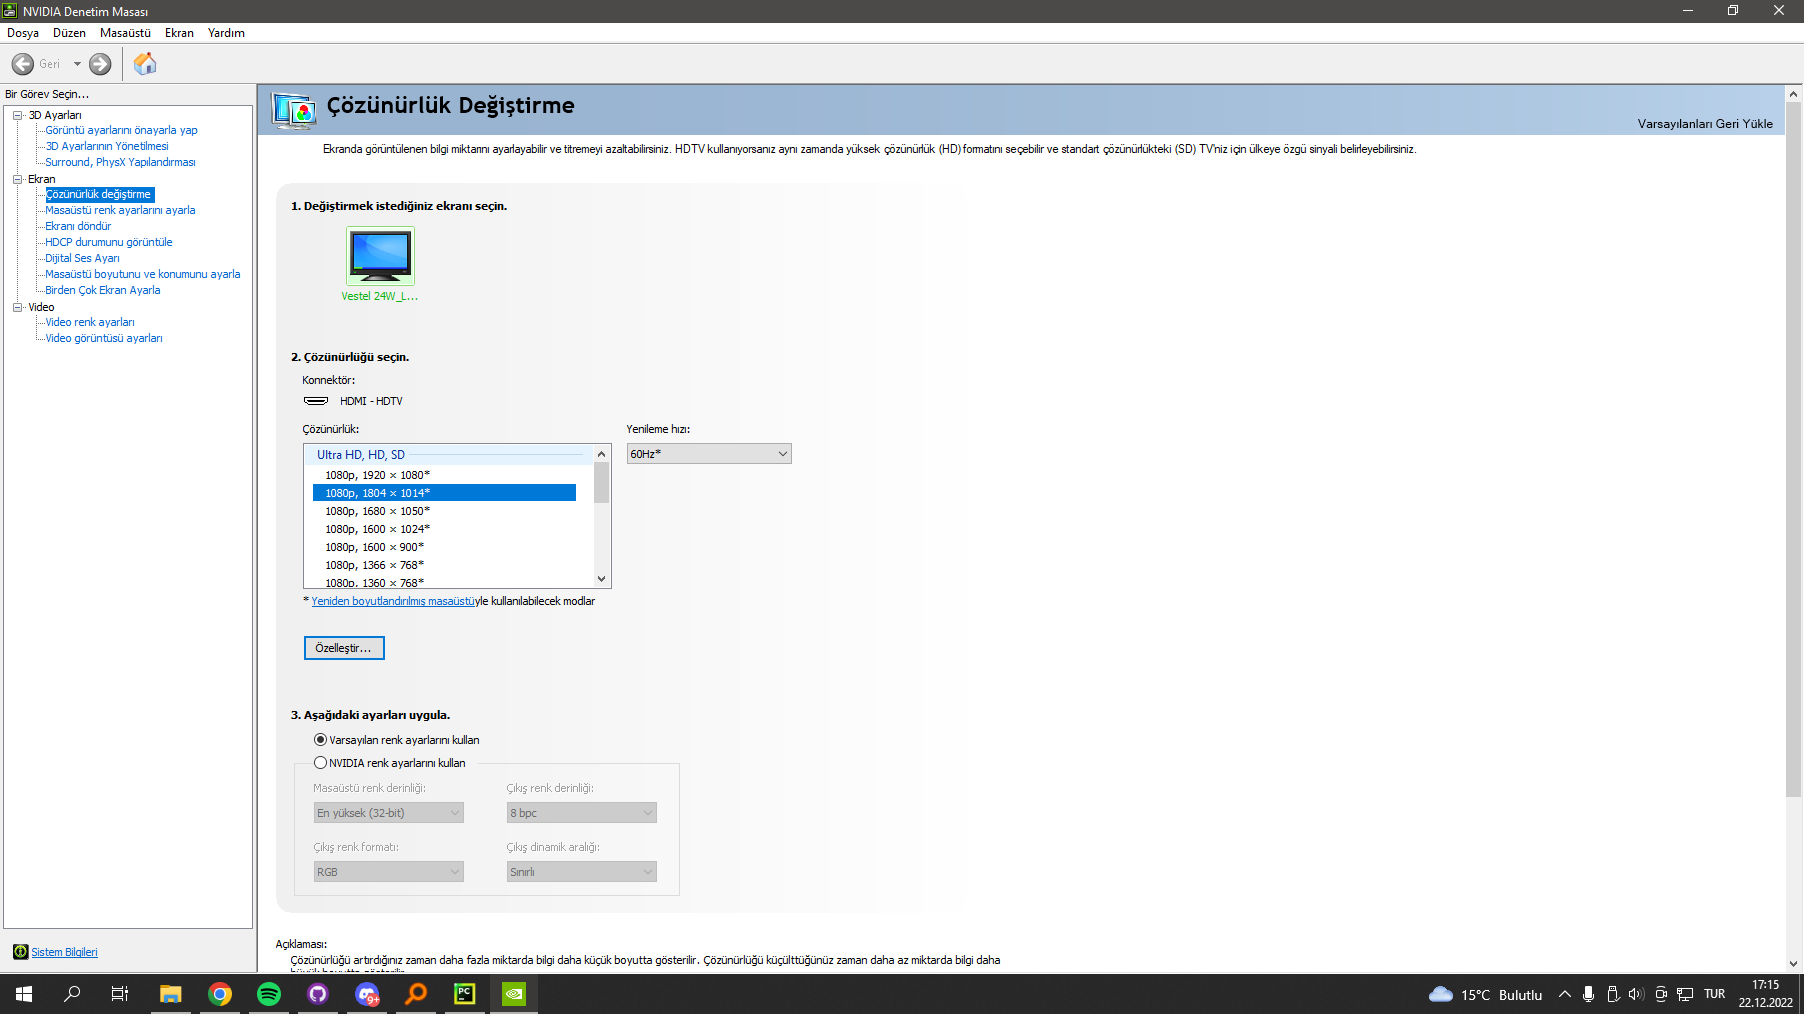Open Surround, PhysX Yapılandırması
Image resolution: width=1804 pixels, height=1014 pixels.
click(120, 162)
